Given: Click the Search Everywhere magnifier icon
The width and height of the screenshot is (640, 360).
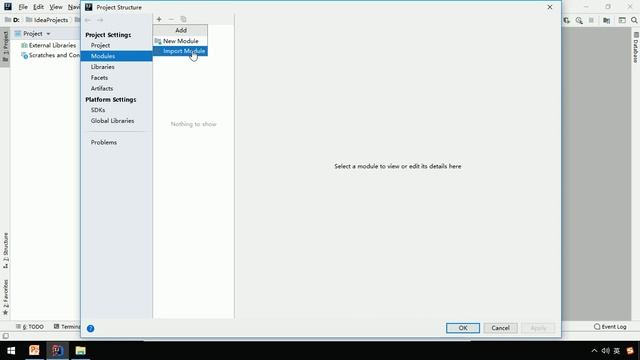Looking at the screenshot, I should click(x=634, y=20).
